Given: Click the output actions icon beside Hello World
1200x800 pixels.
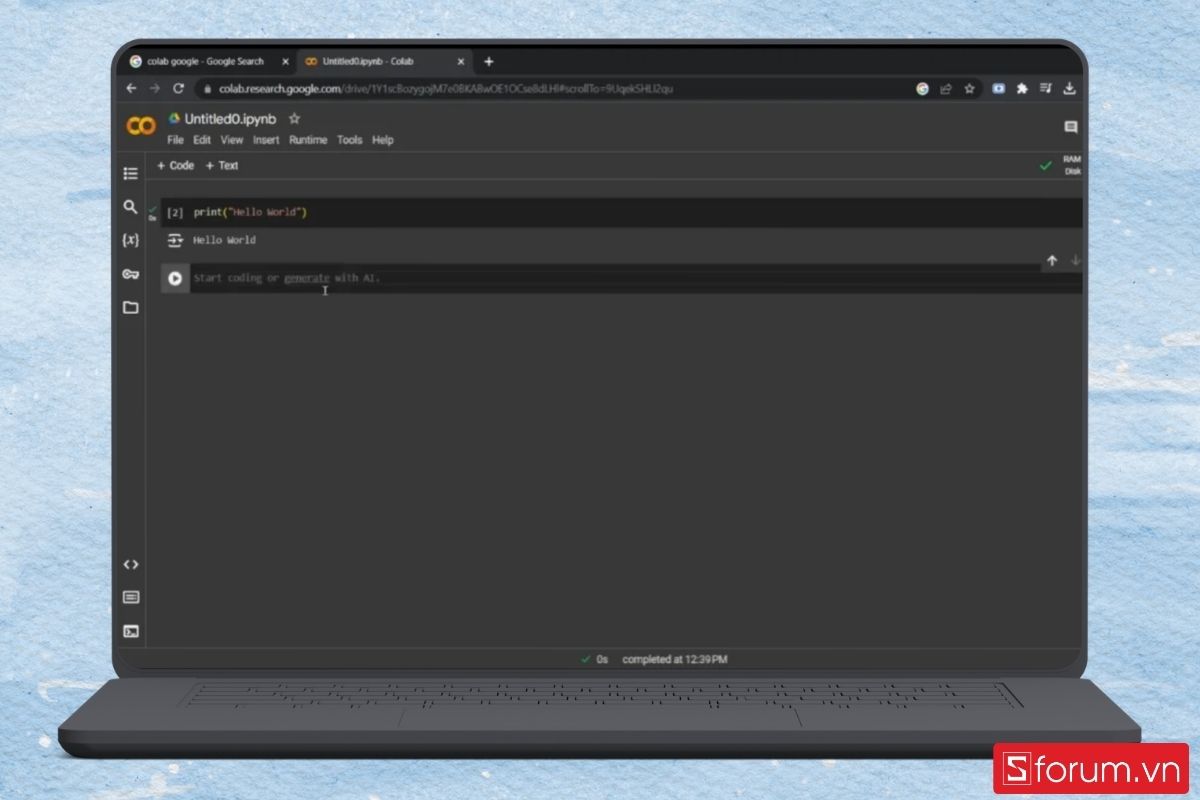Looking at the screenshot, I should click(x=175, y=240).
